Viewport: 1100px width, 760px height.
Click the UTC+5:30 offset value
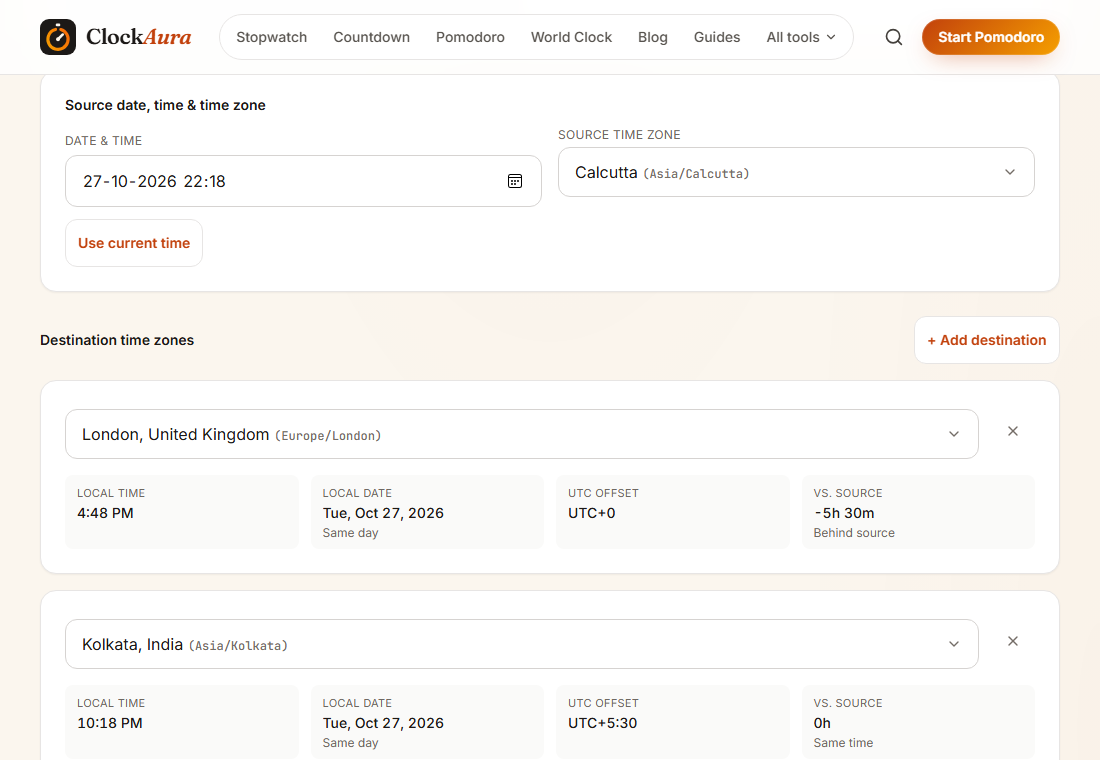click(603, 723)
